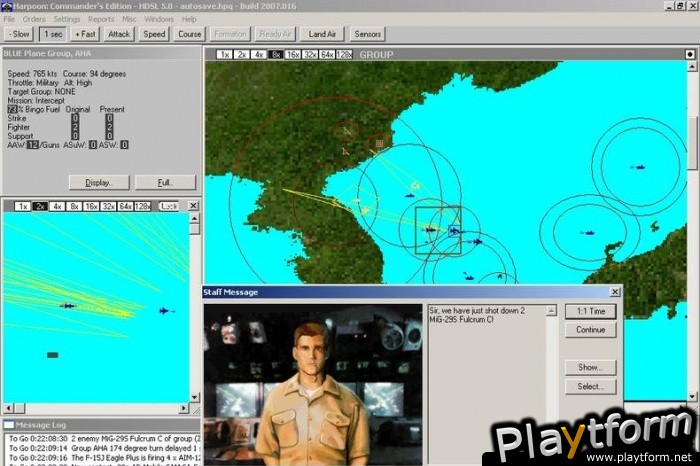Click the blue vessel below the yellow triangle contact

click(x=410, y=196)
